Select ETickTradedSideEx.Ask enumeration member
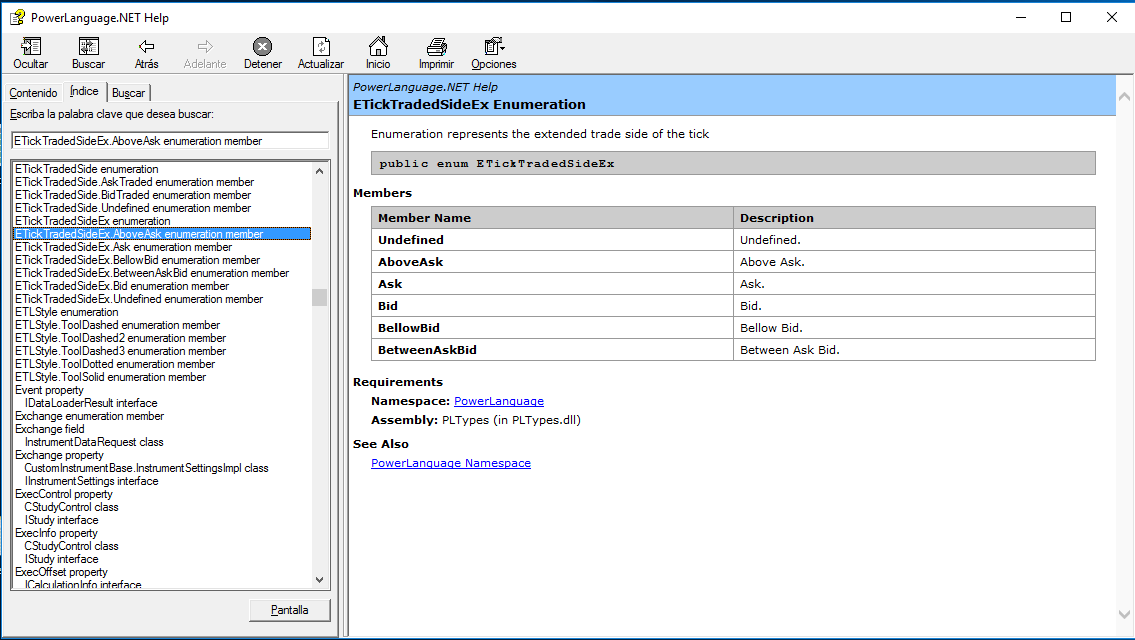Image resolution: width=1135 pixels, height=640 pixels. (124, 247)
